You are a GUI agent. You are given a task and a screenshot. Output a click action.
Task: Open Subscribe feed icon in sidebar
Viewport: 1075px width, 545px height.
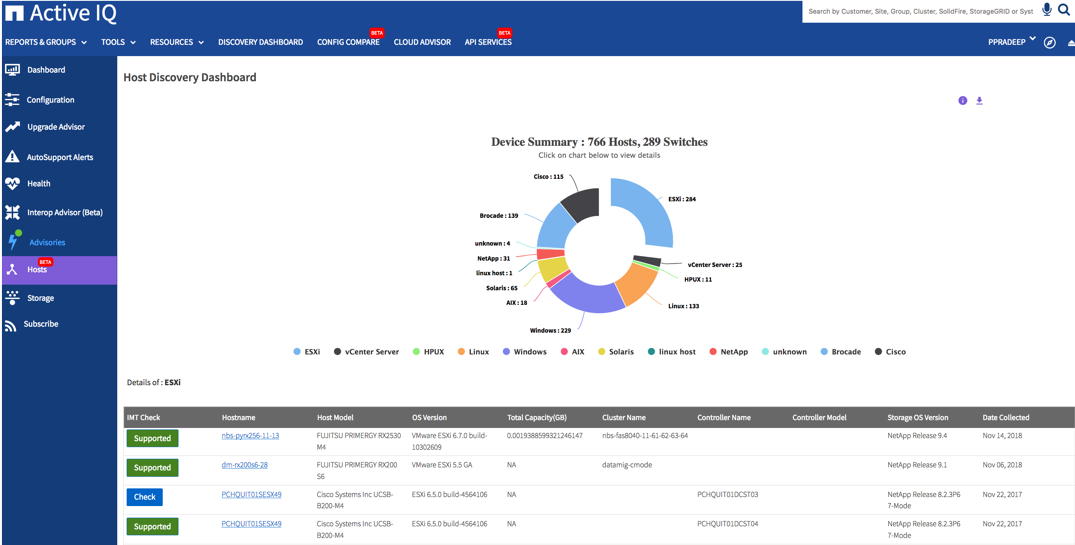11,325
